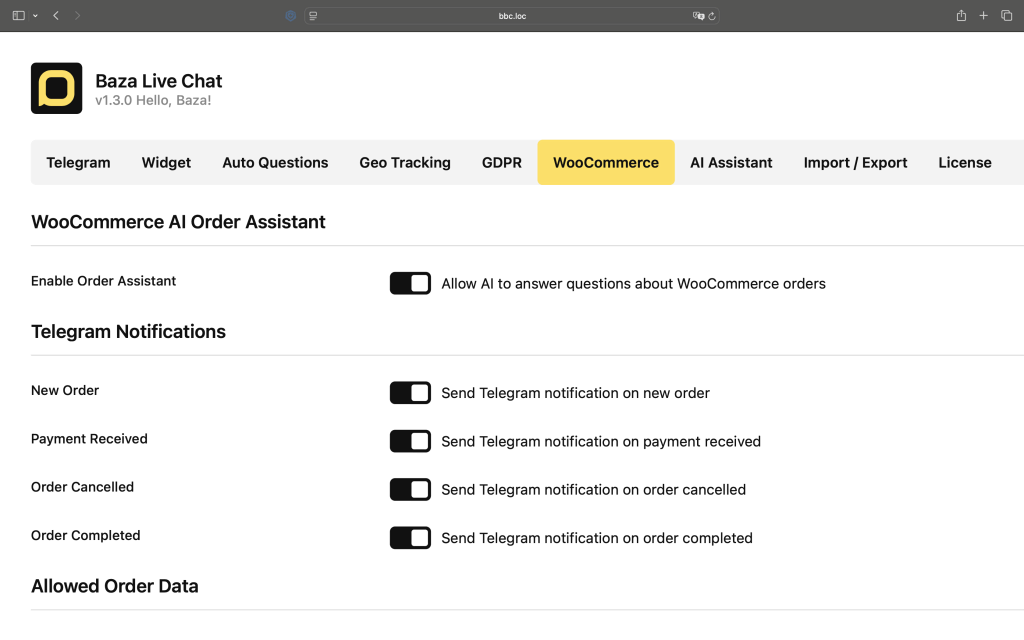The height and width of the screenshot is (640, 1024).
Task: Click the Baza Live Chat title
Action: coord(159,81)
